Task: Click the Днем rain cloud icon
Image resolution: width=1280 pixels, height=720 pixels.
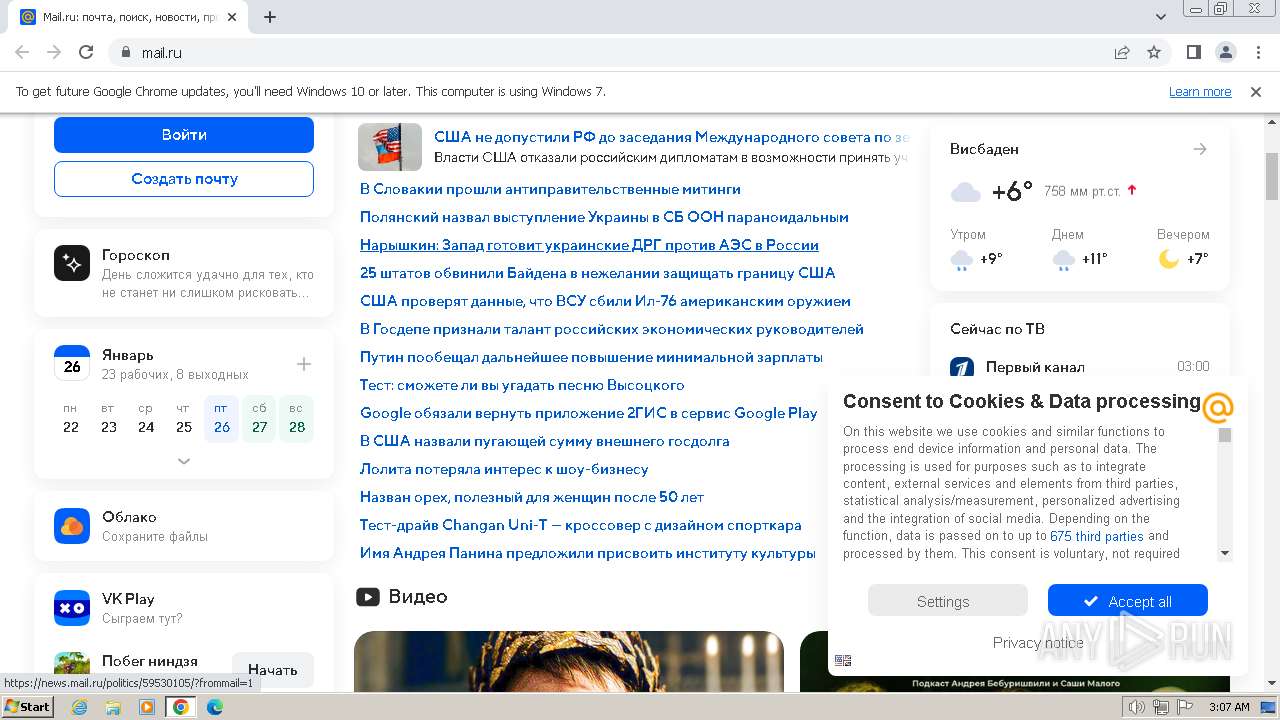Action: click(1064, 260)
